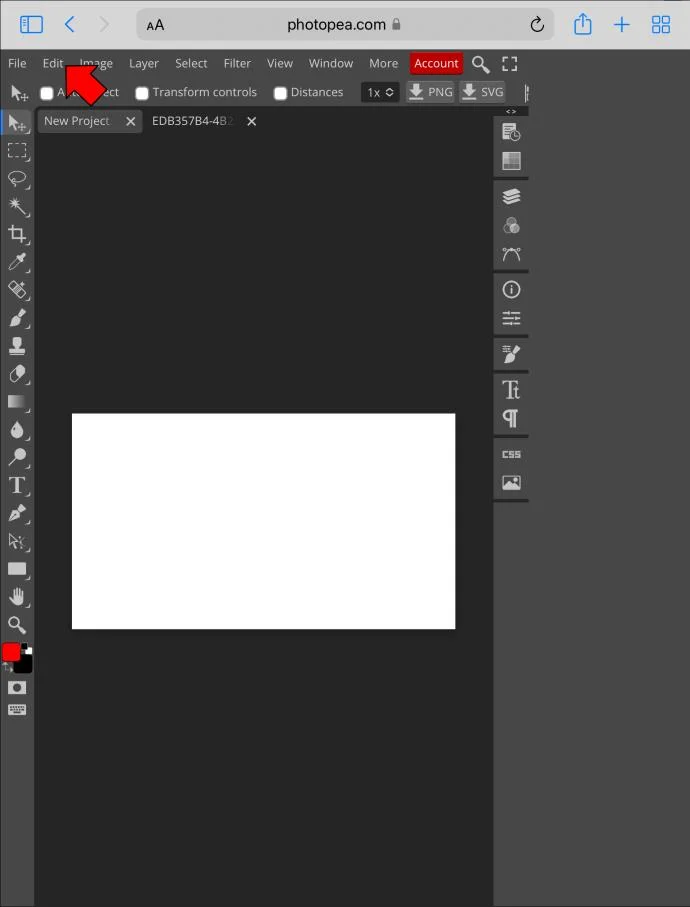Select the Magic Wand tool
This screenshot has height=907, width=690.
click(x=17, y=207)
